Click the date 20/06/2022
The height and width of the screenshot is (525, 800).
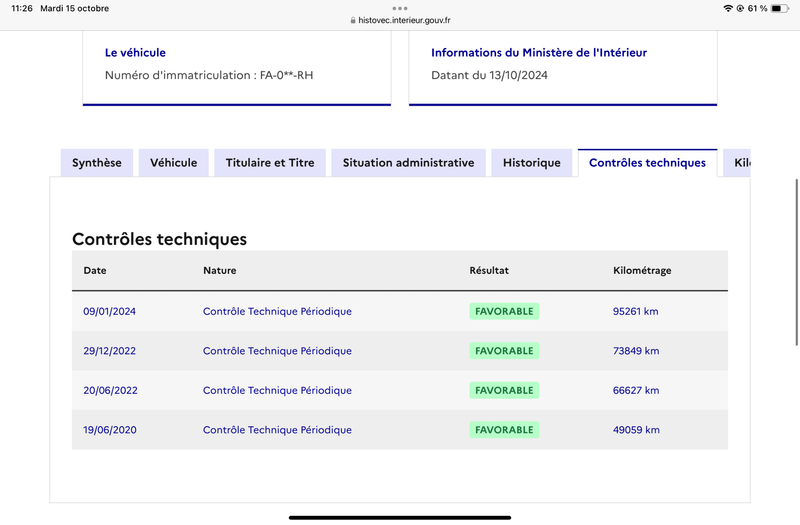tap(111, 390)
